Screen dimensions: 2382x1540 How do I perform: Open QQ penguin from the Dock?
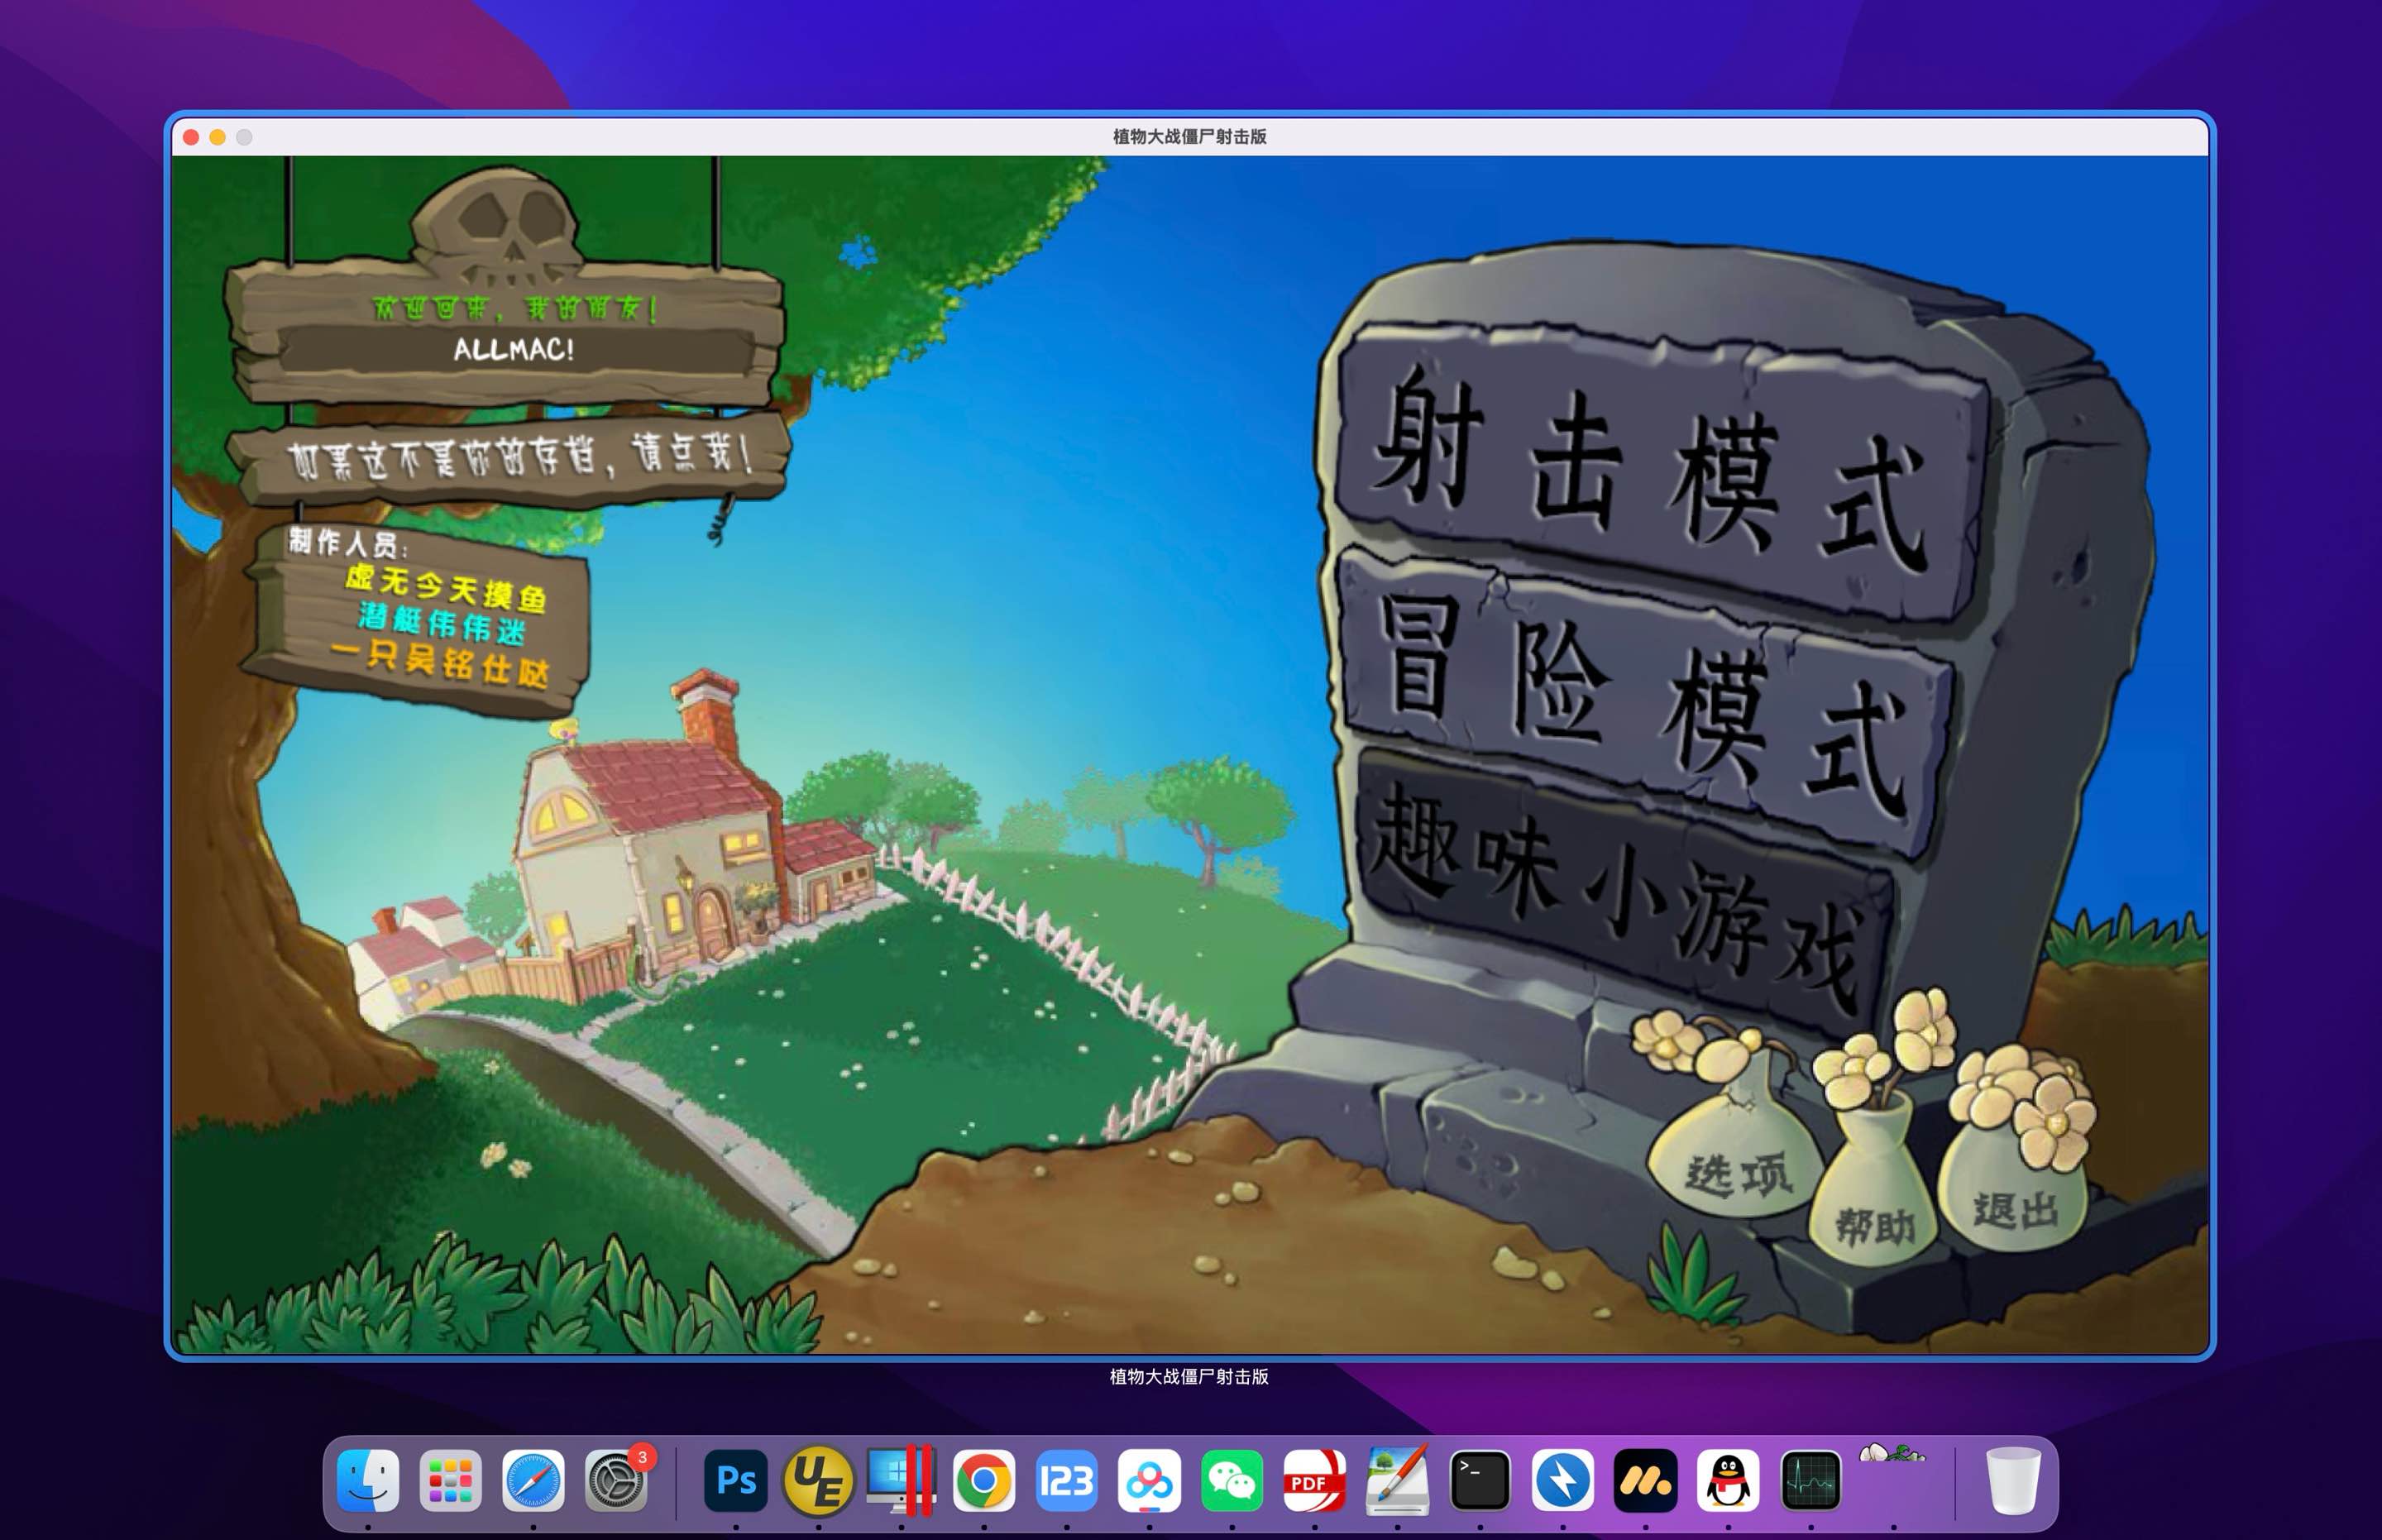click(1728, 1480)
